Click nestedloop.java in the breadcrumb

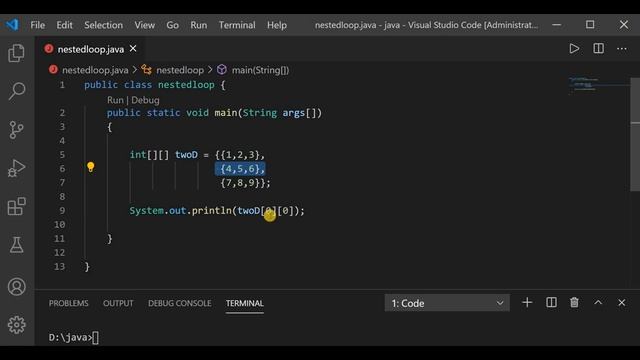coord(95,70)
